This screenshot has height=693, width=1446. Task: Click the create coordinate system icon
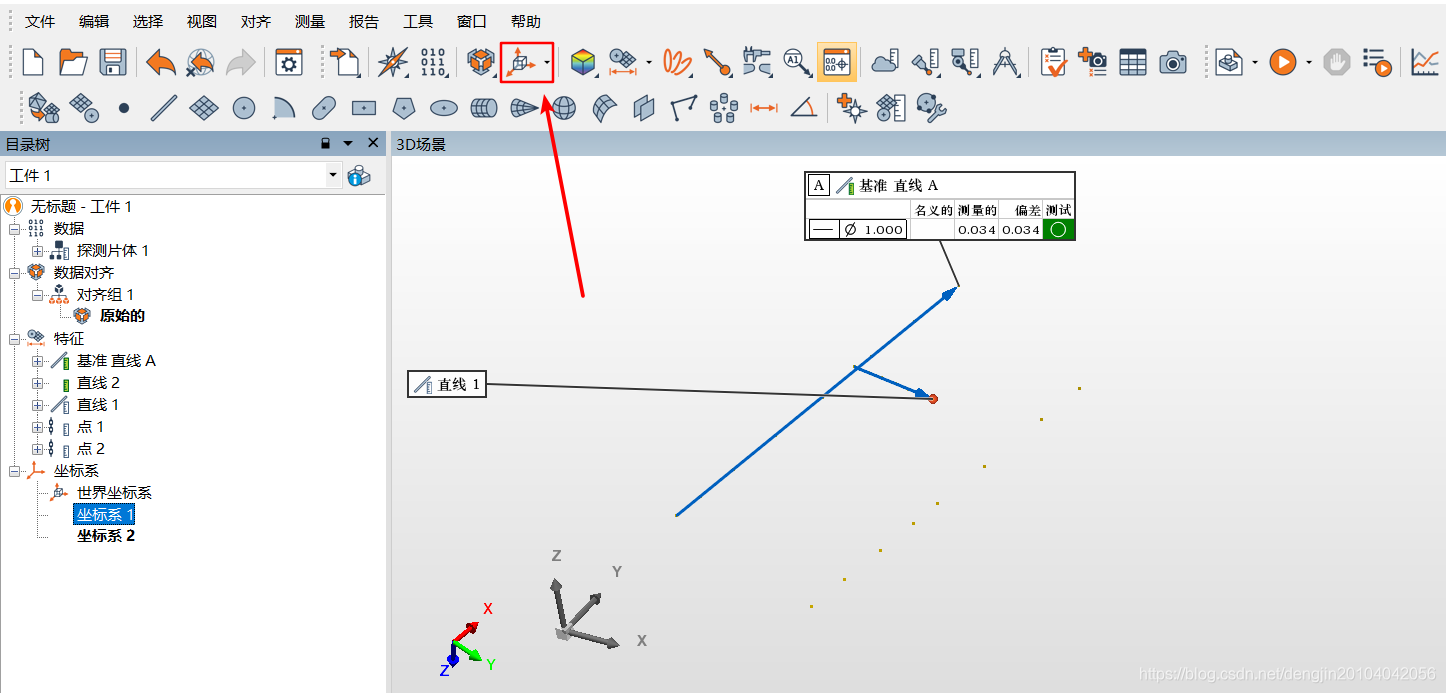click(522, 62)
